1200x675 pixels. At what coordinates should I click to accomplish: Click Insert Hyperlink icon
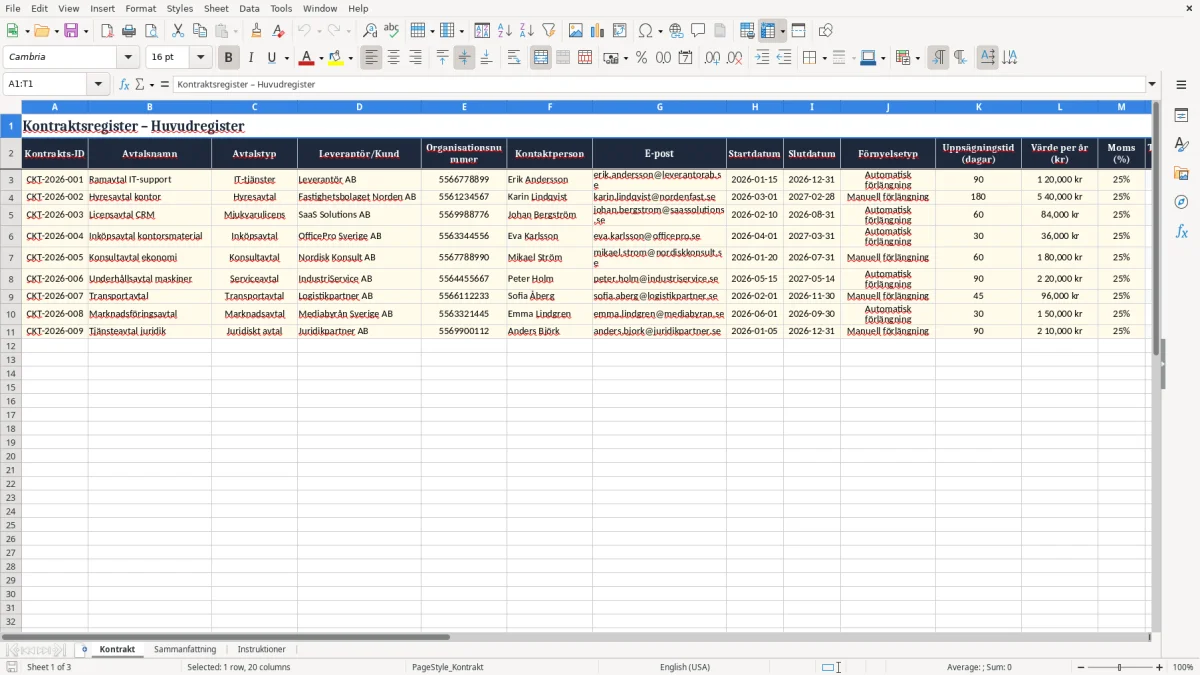pyautogui.click(x=676, y=31)
